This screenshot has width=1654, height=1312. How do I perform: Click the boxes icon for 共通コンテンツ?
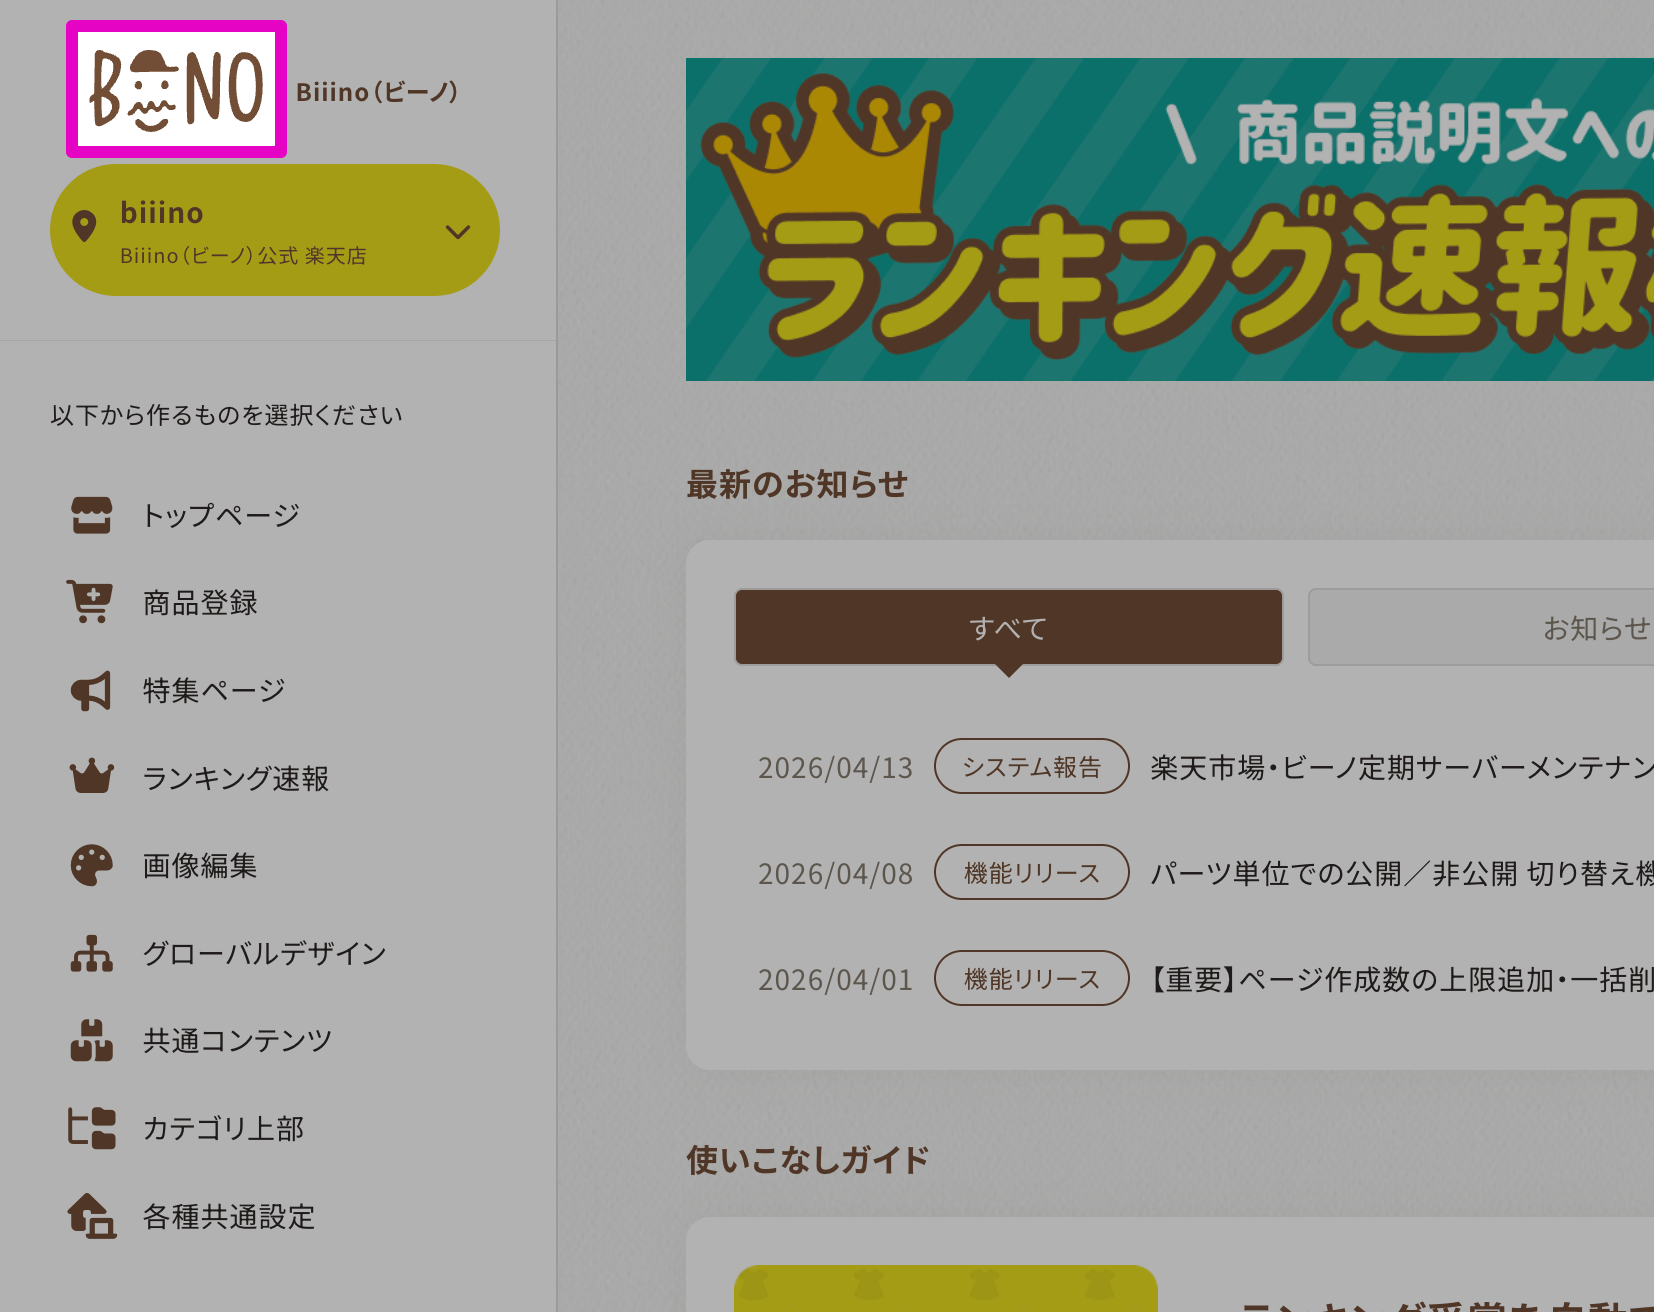tap(91, 1040)
